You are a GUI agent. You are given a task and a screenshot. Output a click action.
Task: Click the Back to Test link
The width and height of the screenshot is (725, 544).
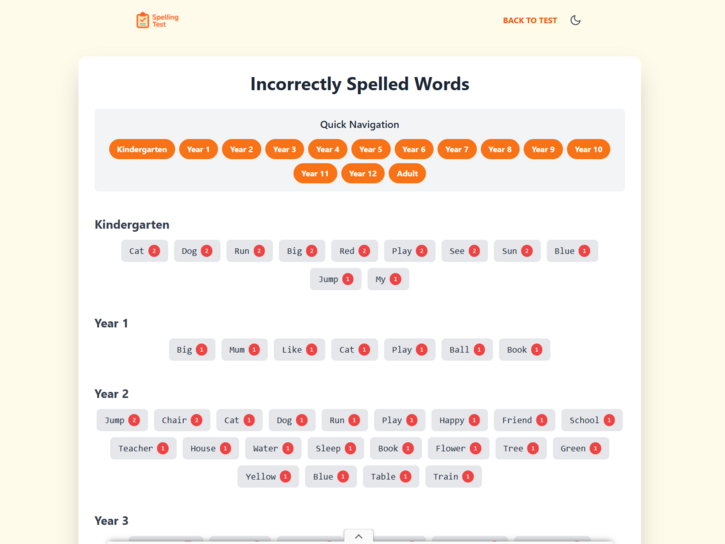click(529, 20)
